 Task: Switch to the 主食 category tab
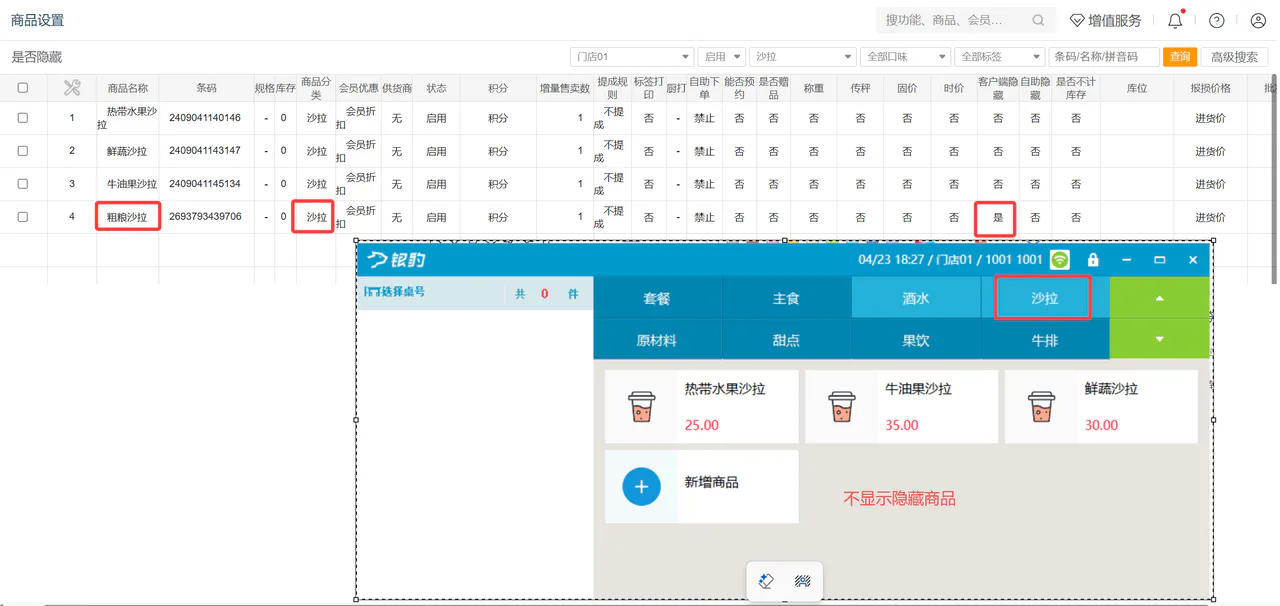pos(786,298)
